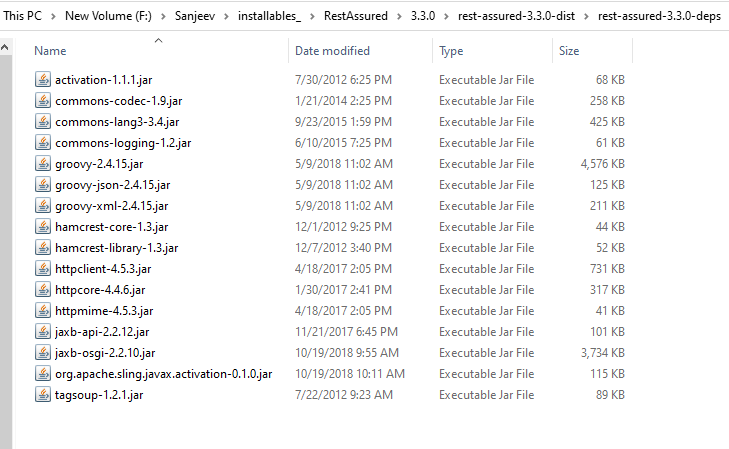Select the httpmime-4.5.3.jar file name

point(104,311)
